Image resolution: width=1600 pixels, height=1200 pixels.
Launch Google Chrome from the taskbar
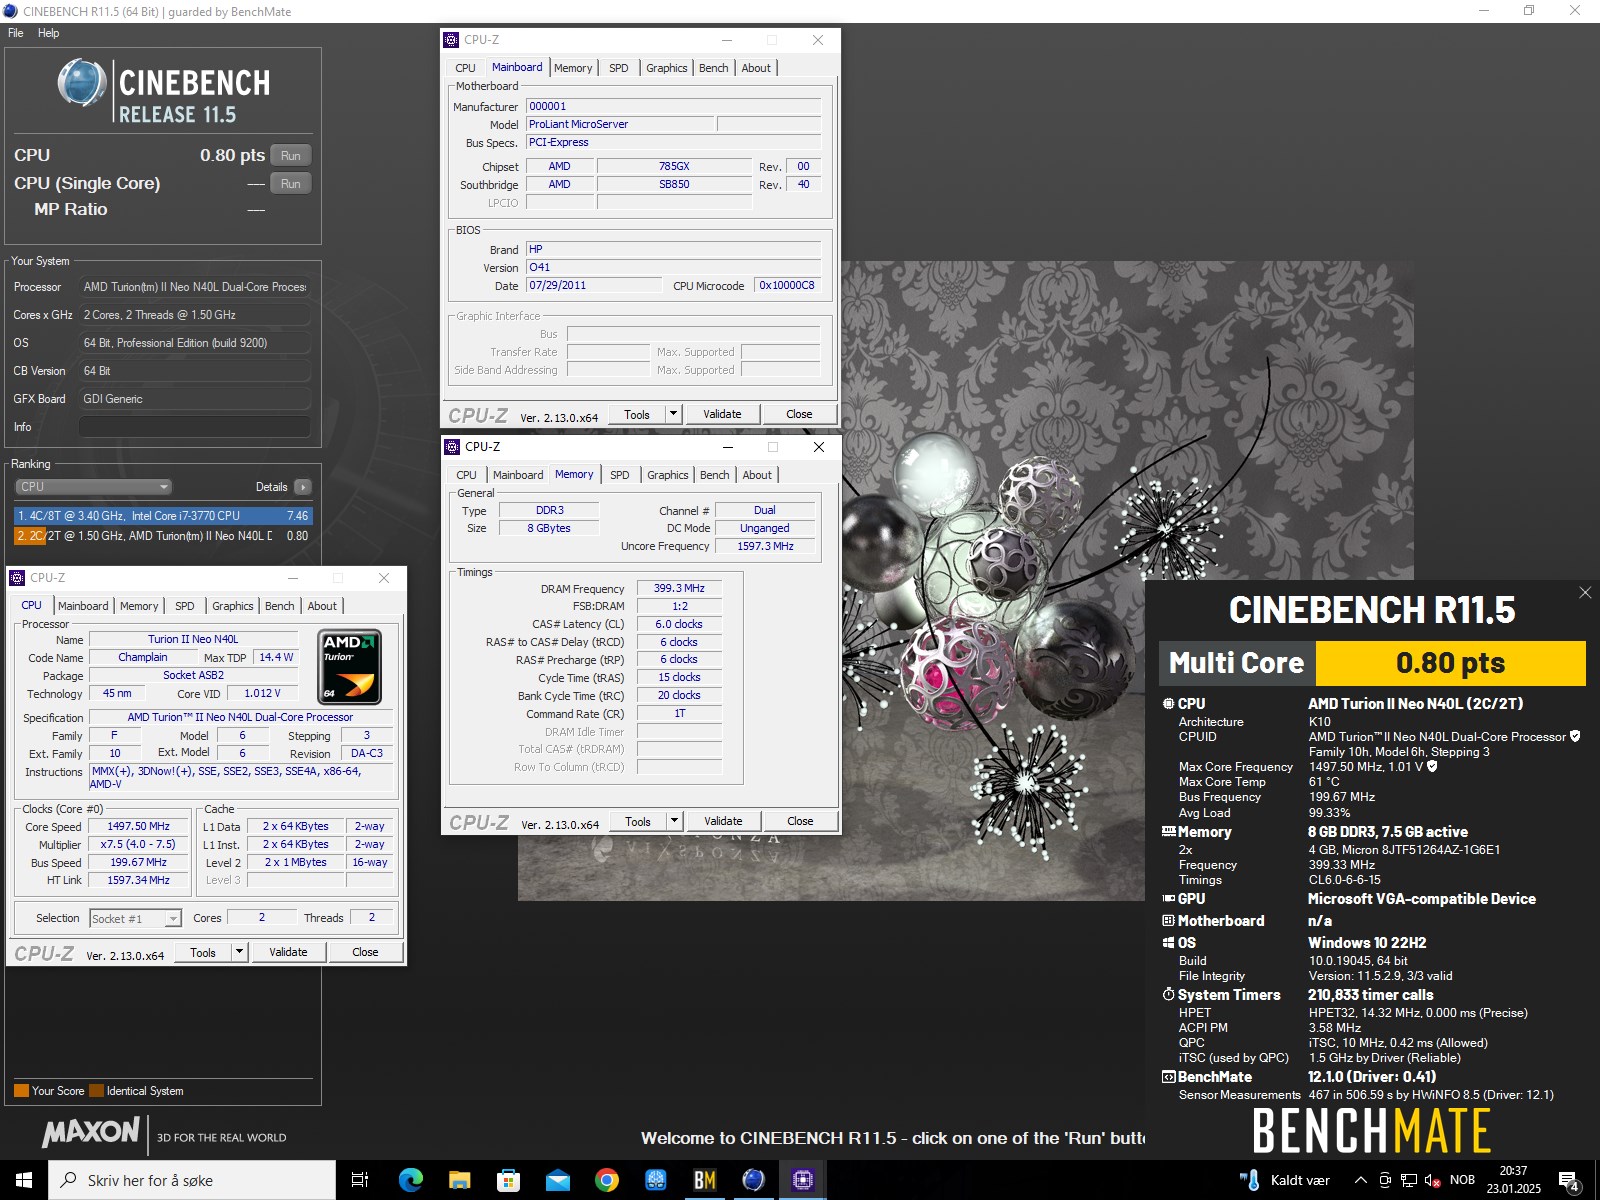[x=606, y=1180]
